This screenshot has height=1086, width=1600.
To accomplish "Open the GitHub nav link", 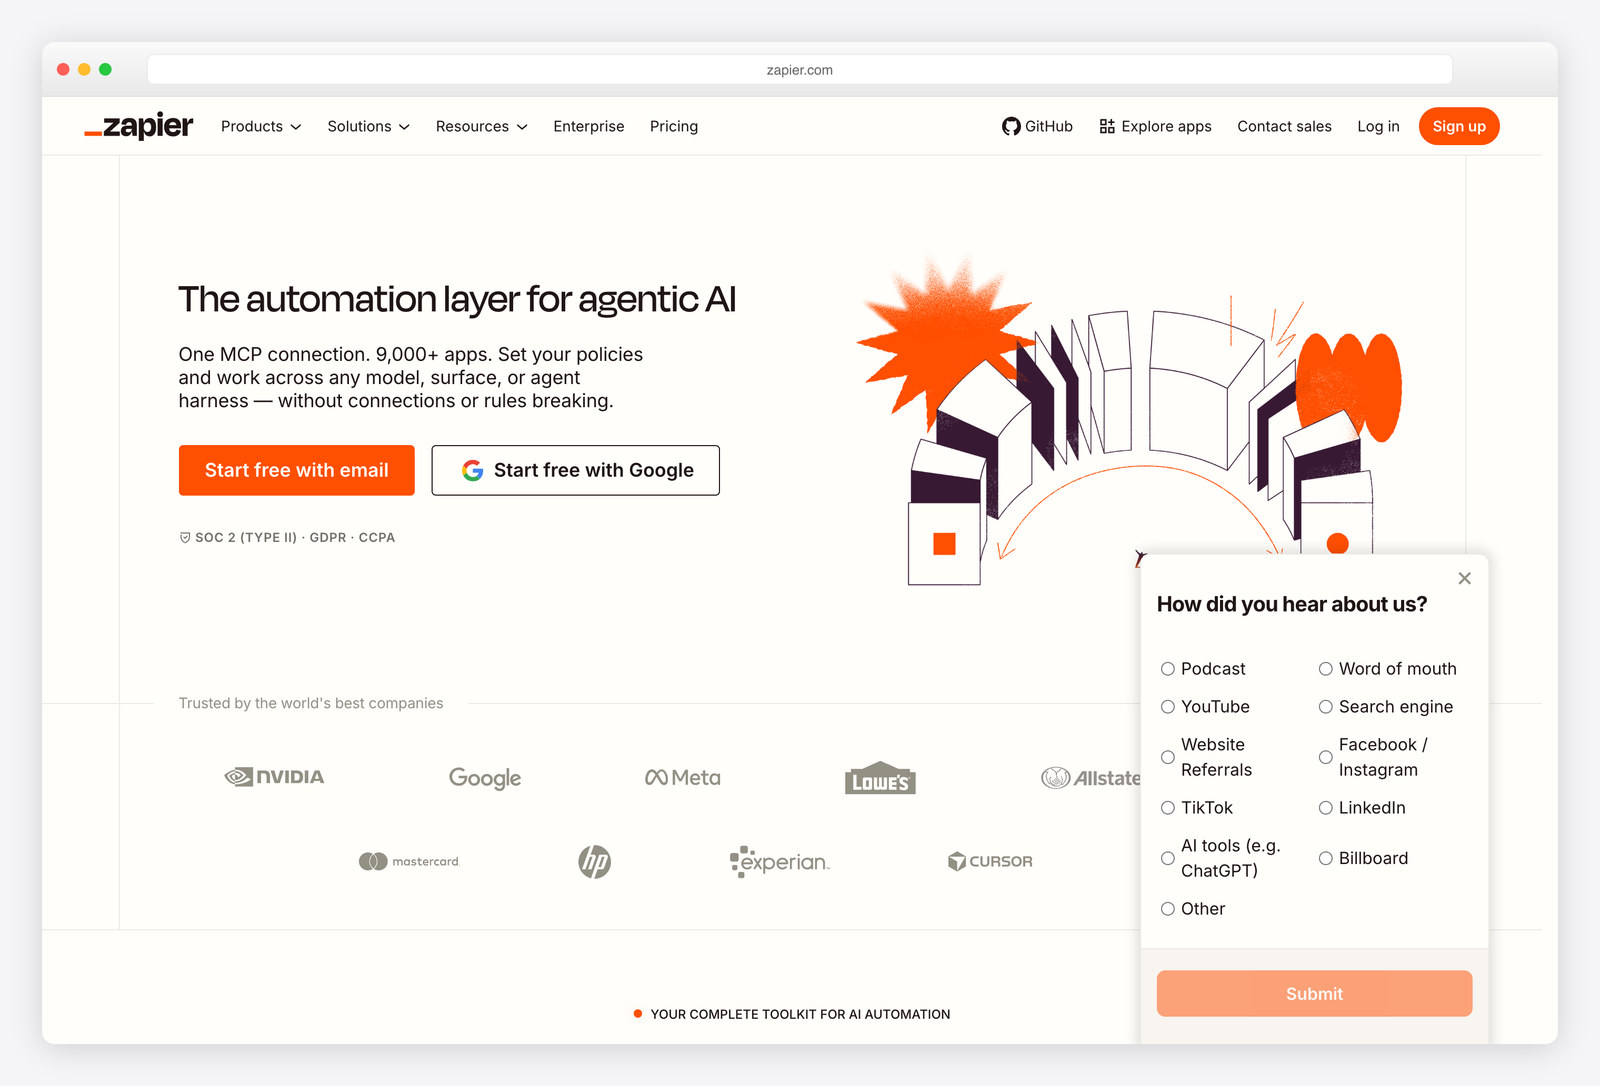I will (x=1038, y=126).
